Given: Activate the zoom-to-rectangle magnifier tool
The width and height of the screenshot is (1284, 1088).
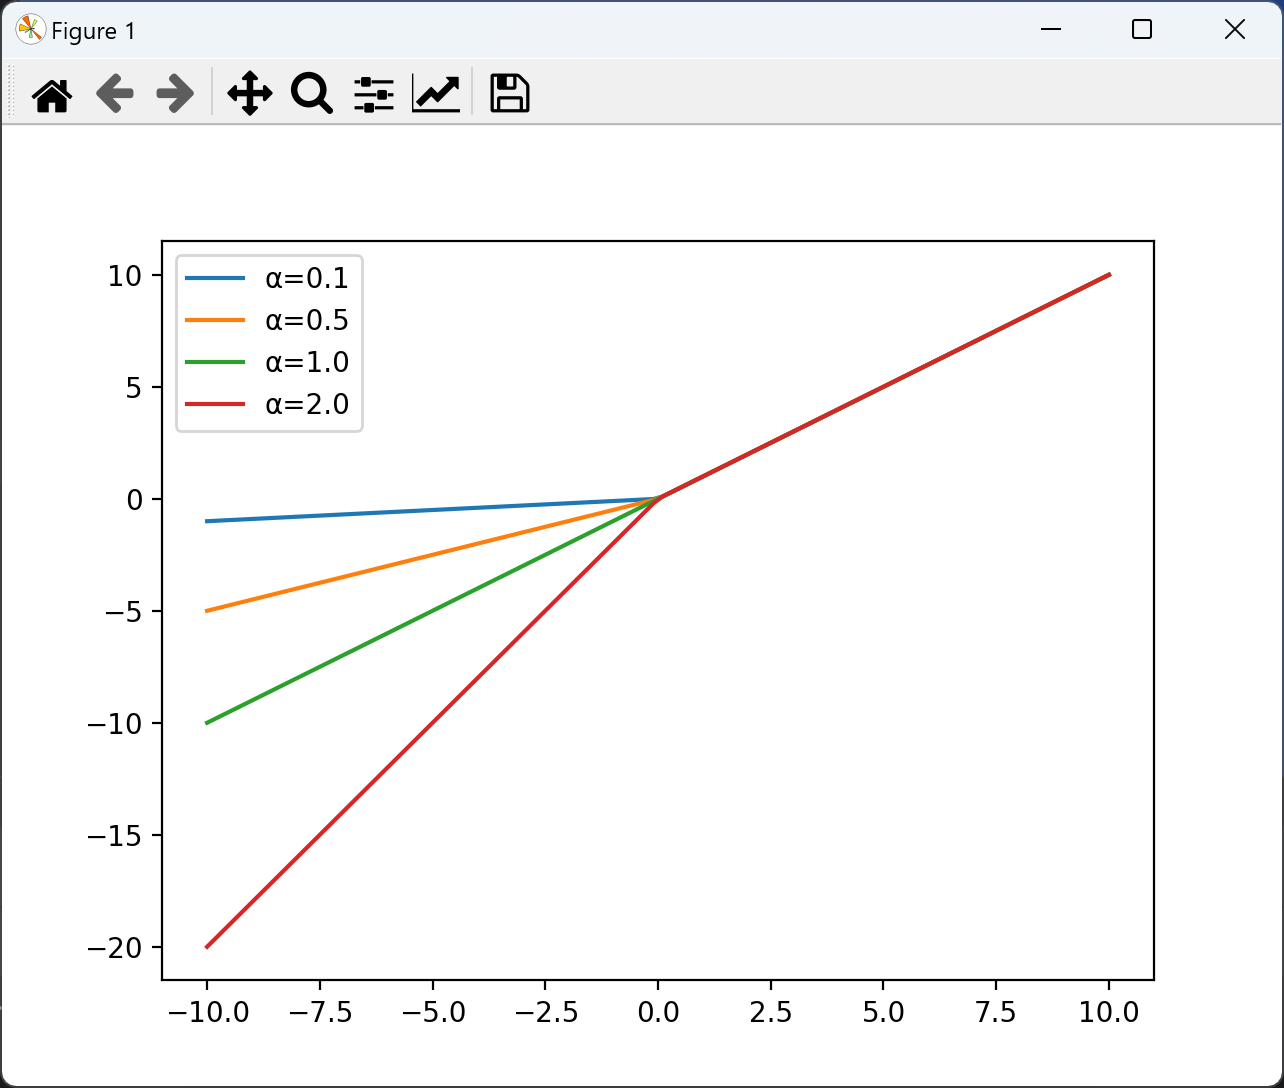Looking at the screenshot, I should [x=311, y=94].
